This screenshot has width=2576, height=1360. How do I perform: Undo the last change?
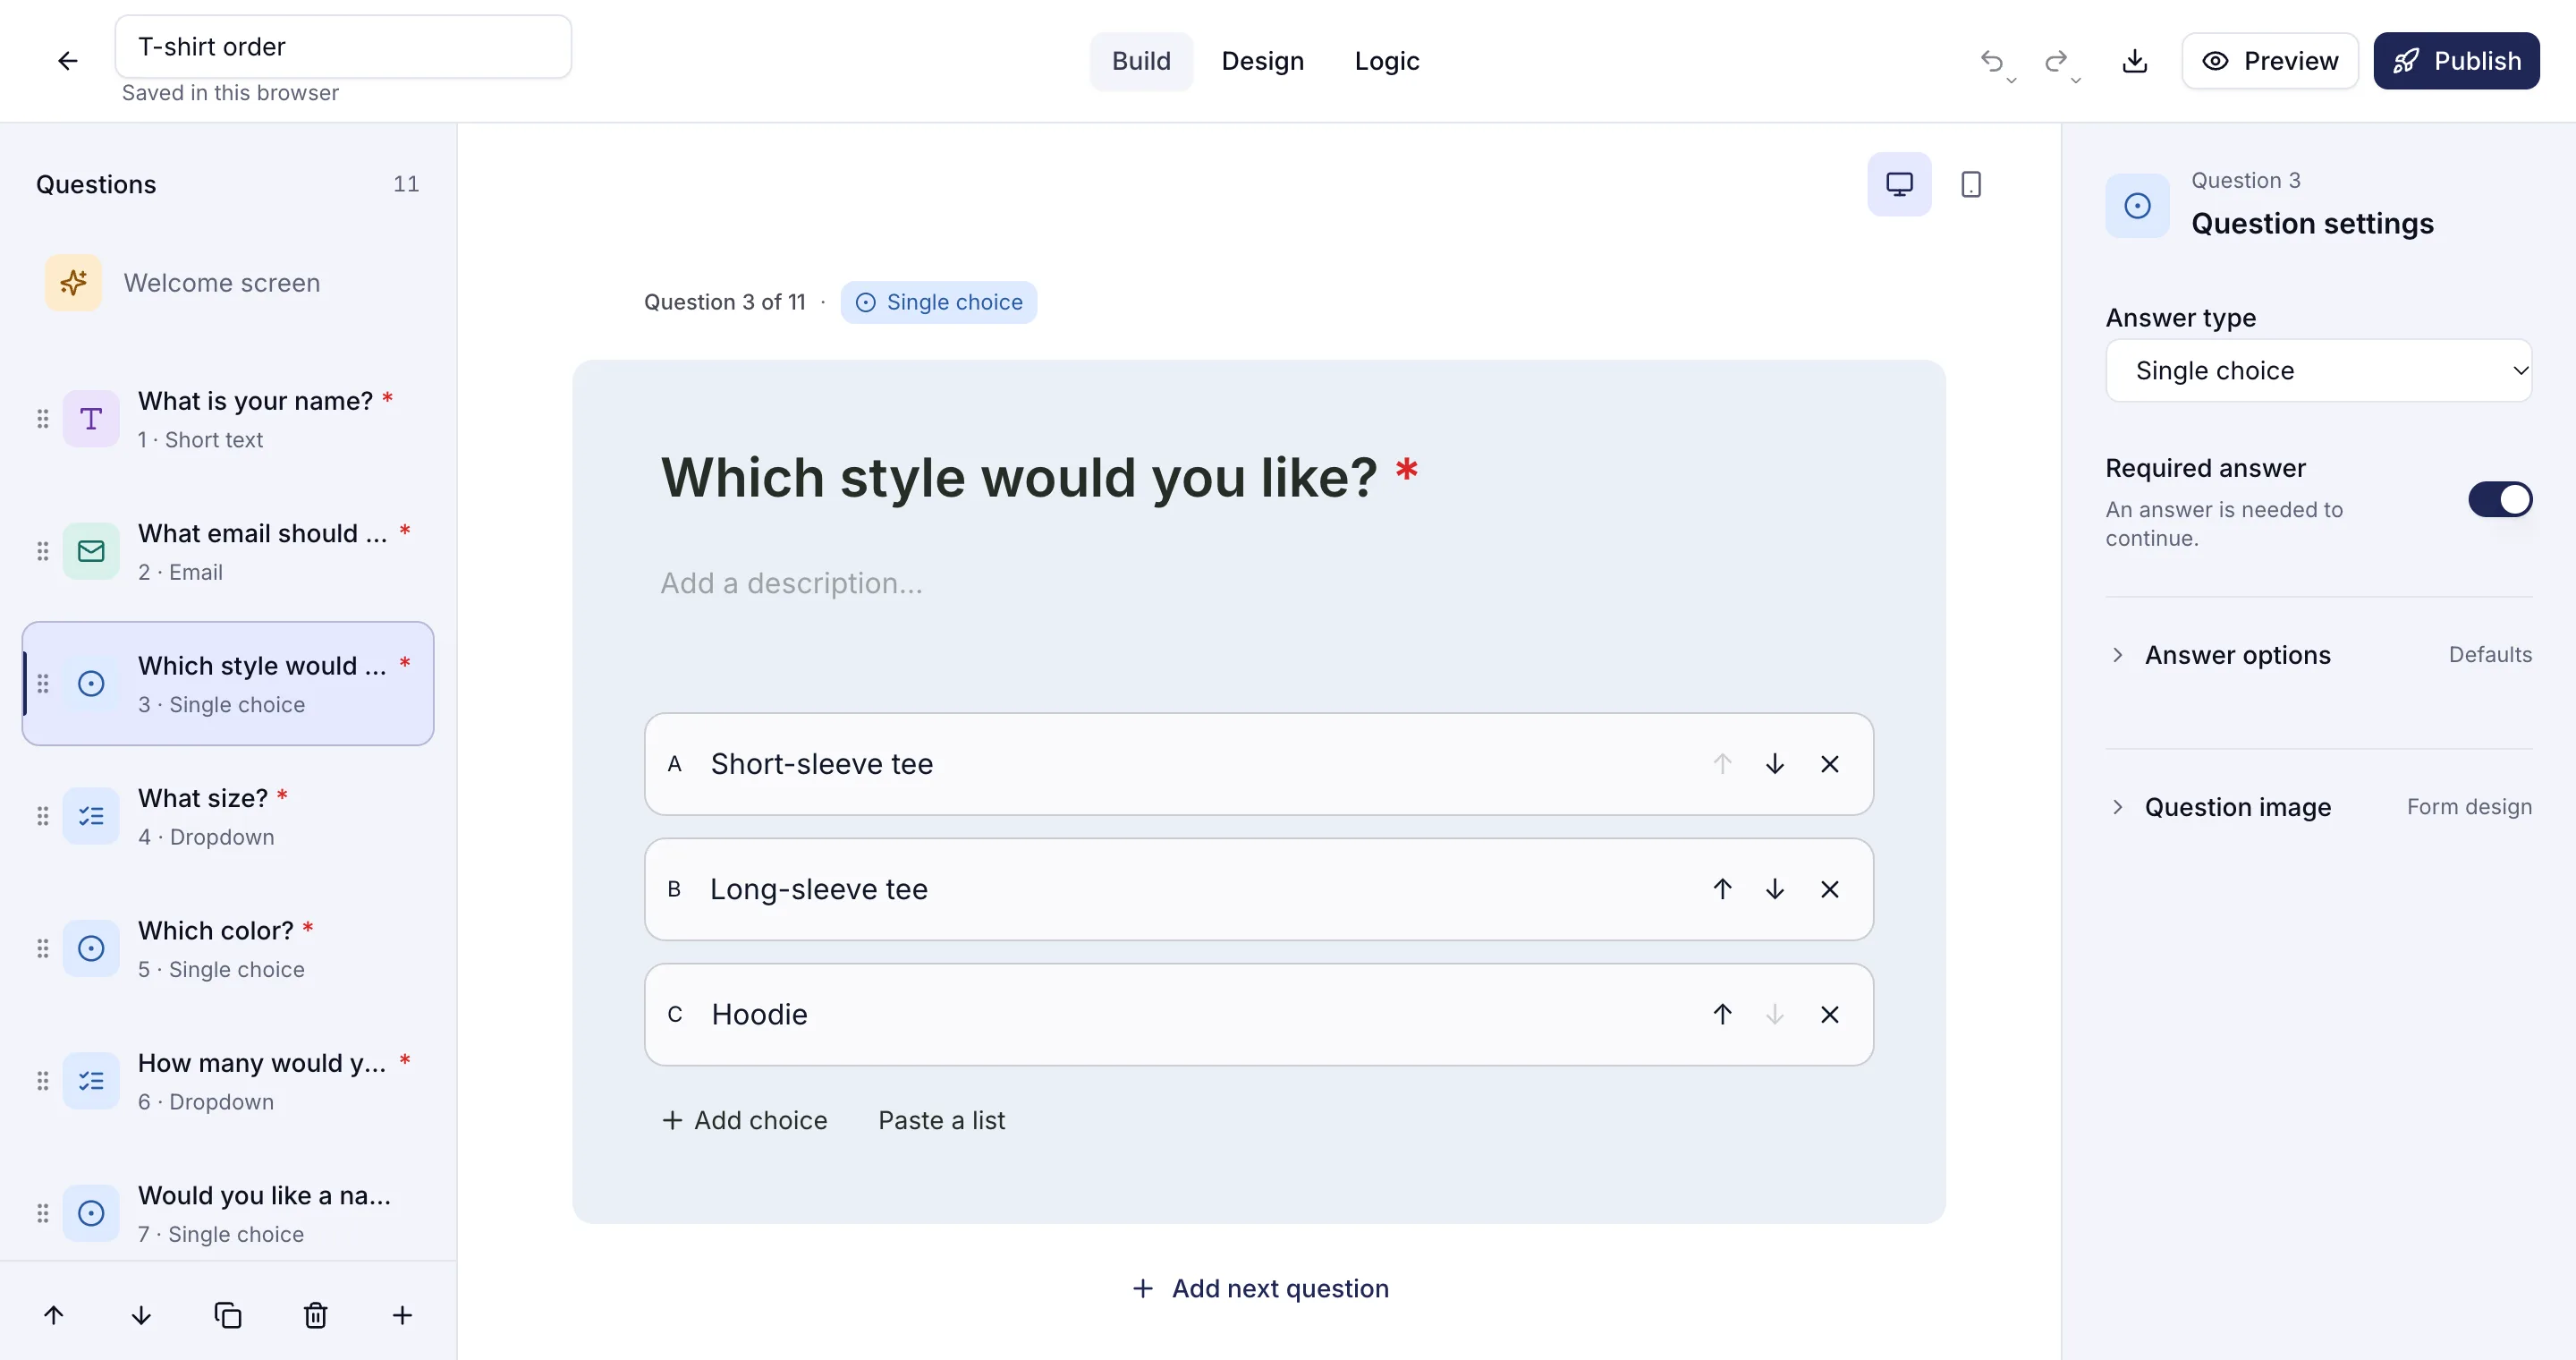(x=1991, y=61)
